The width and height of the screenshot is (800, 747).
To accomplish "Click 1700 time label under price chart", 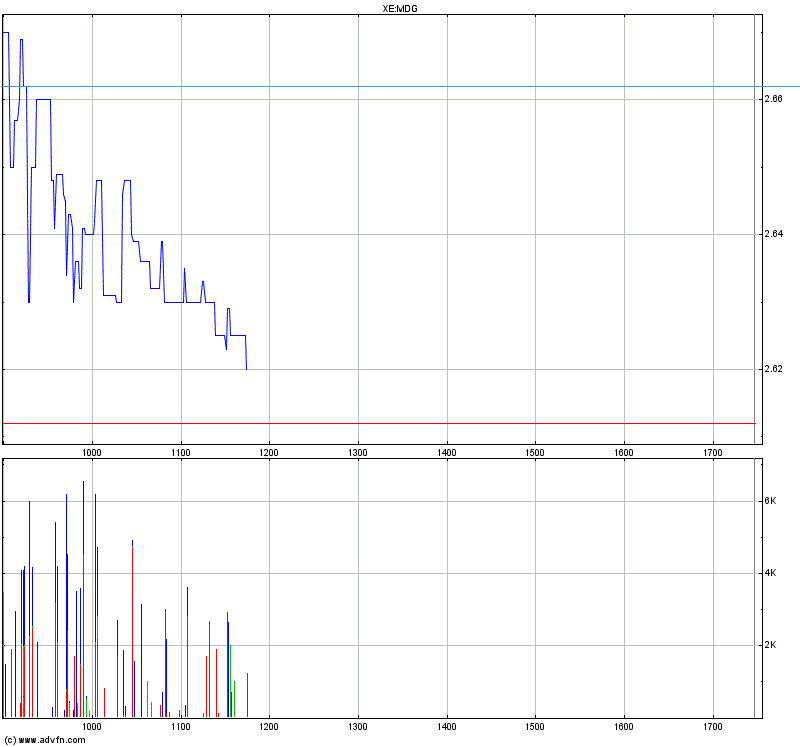I will coord(712,453).
